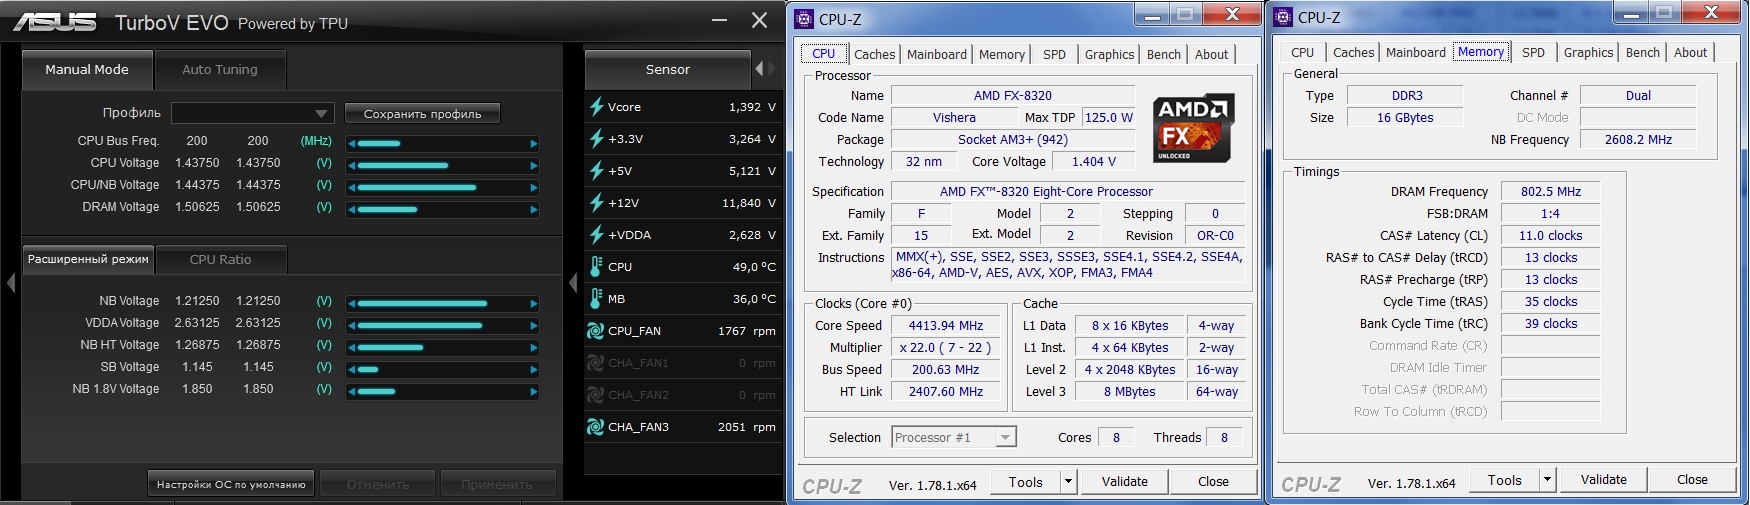Click the ASUS logo in TurboV EVO

pyautogui.click(x=55, y=22)
